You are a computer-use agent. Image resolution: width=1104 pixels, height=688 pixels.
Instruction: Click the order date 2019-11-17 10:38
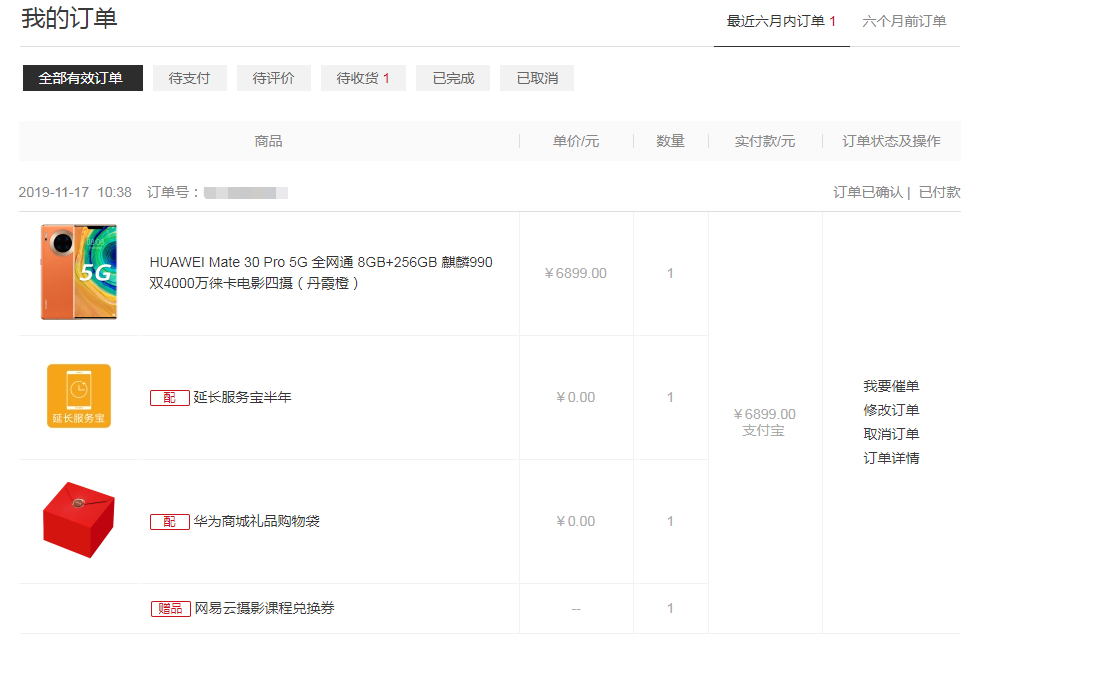(x=75, y=192)
